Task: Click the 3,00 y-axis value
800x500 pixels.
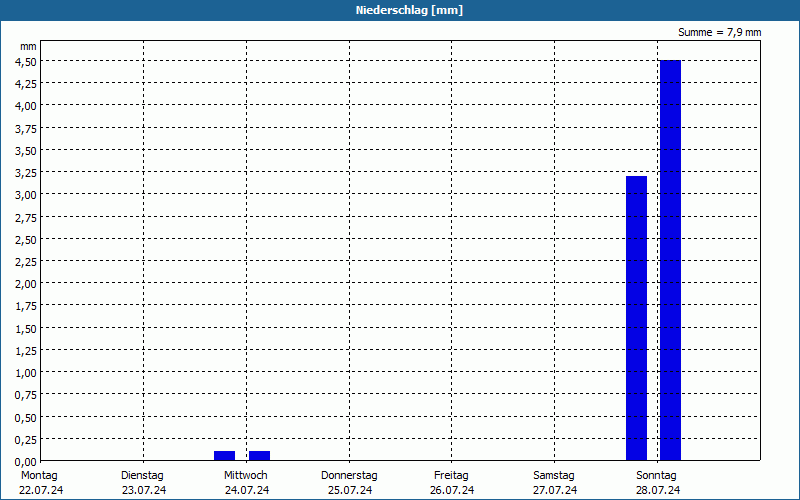Action: click(26, 195)
